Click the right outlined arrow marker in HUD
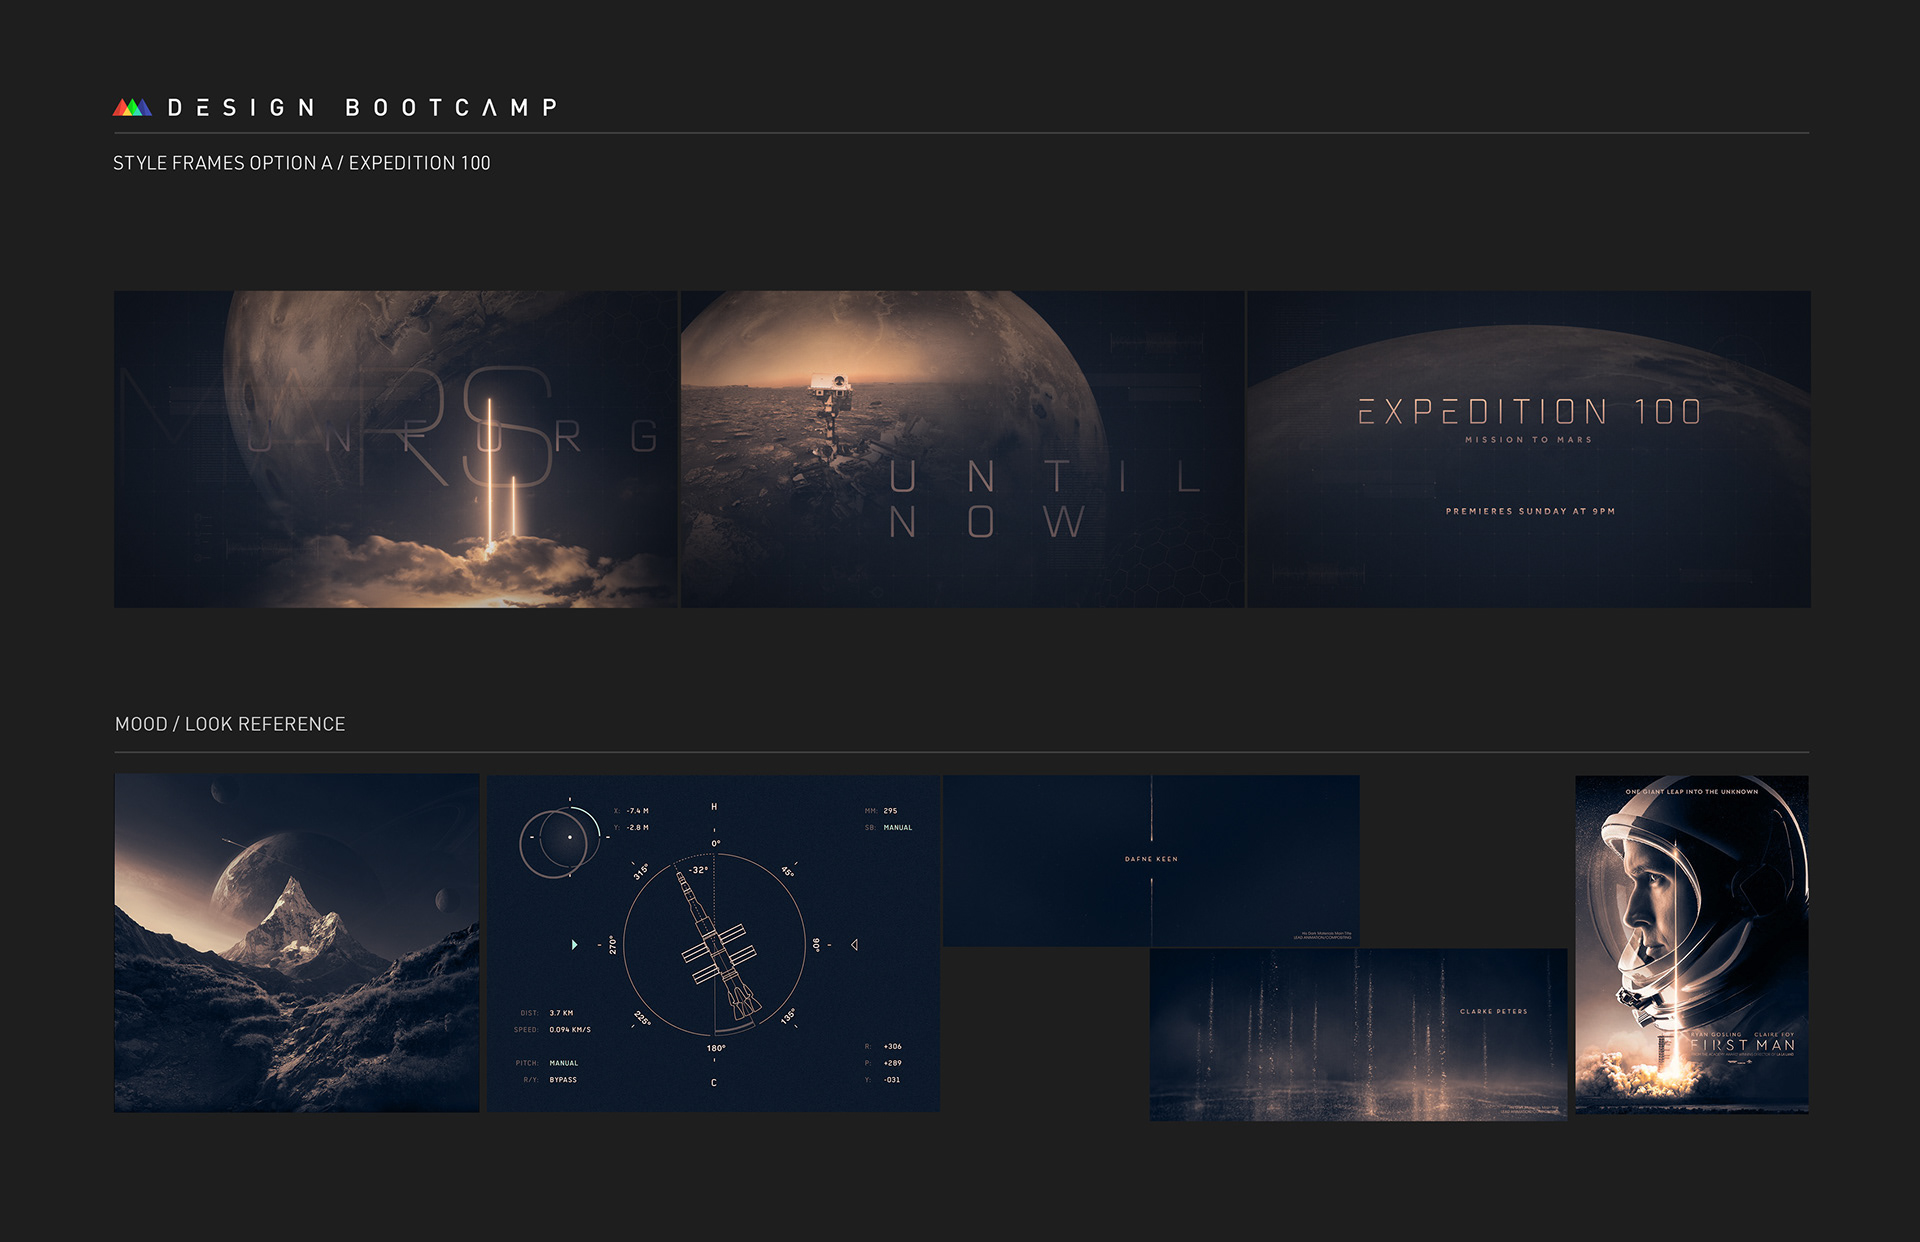1920x1242 pixels. tap(854, 944)
